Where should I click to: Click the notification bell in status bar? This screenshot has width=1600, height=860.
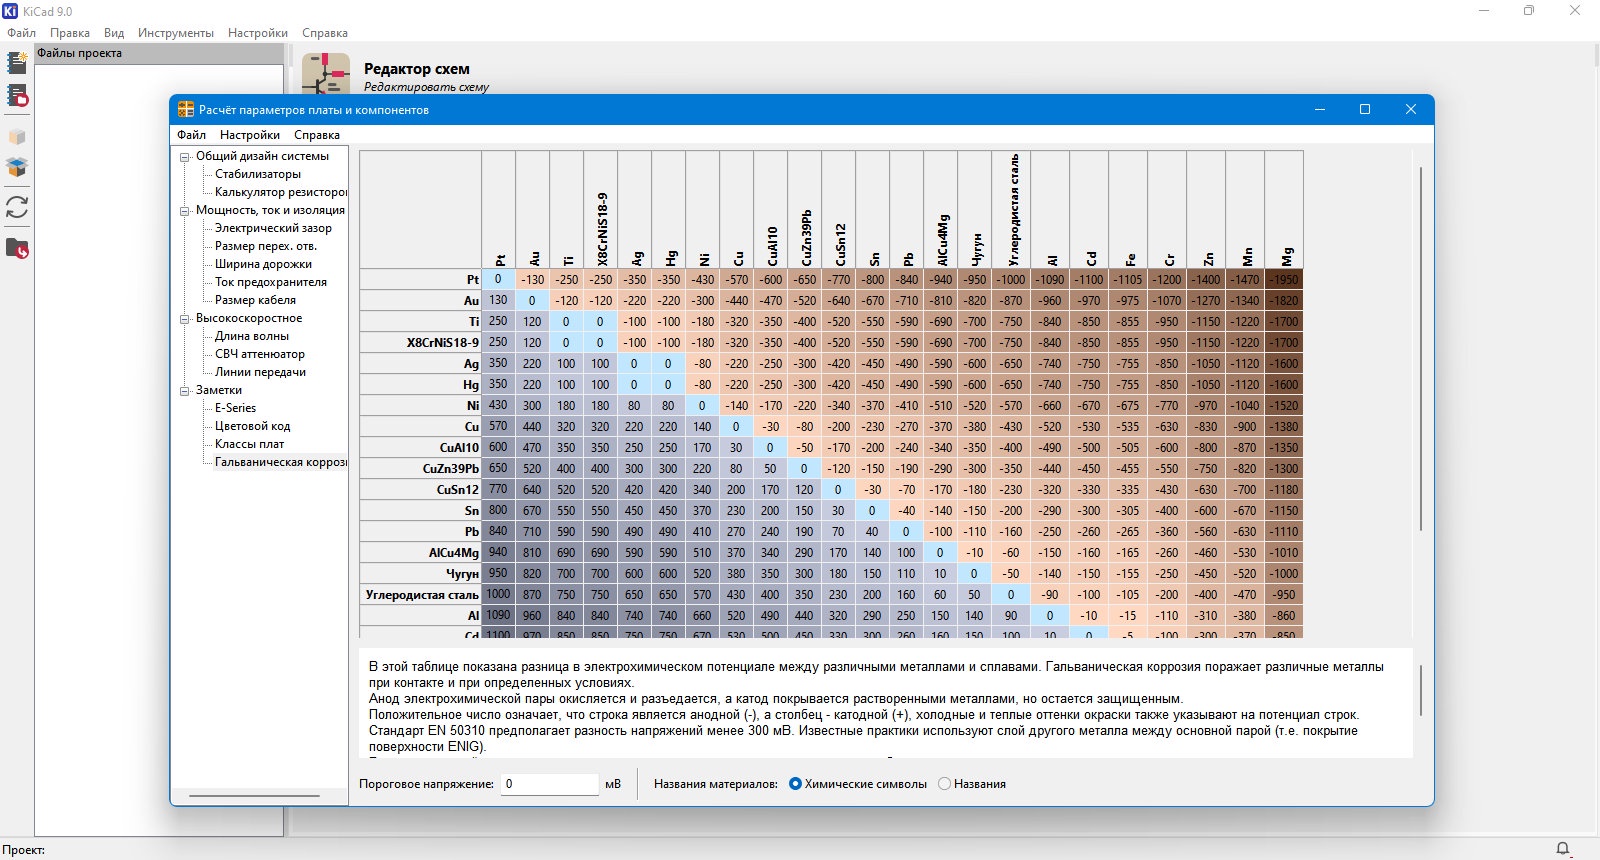(x=1563, y=849)
